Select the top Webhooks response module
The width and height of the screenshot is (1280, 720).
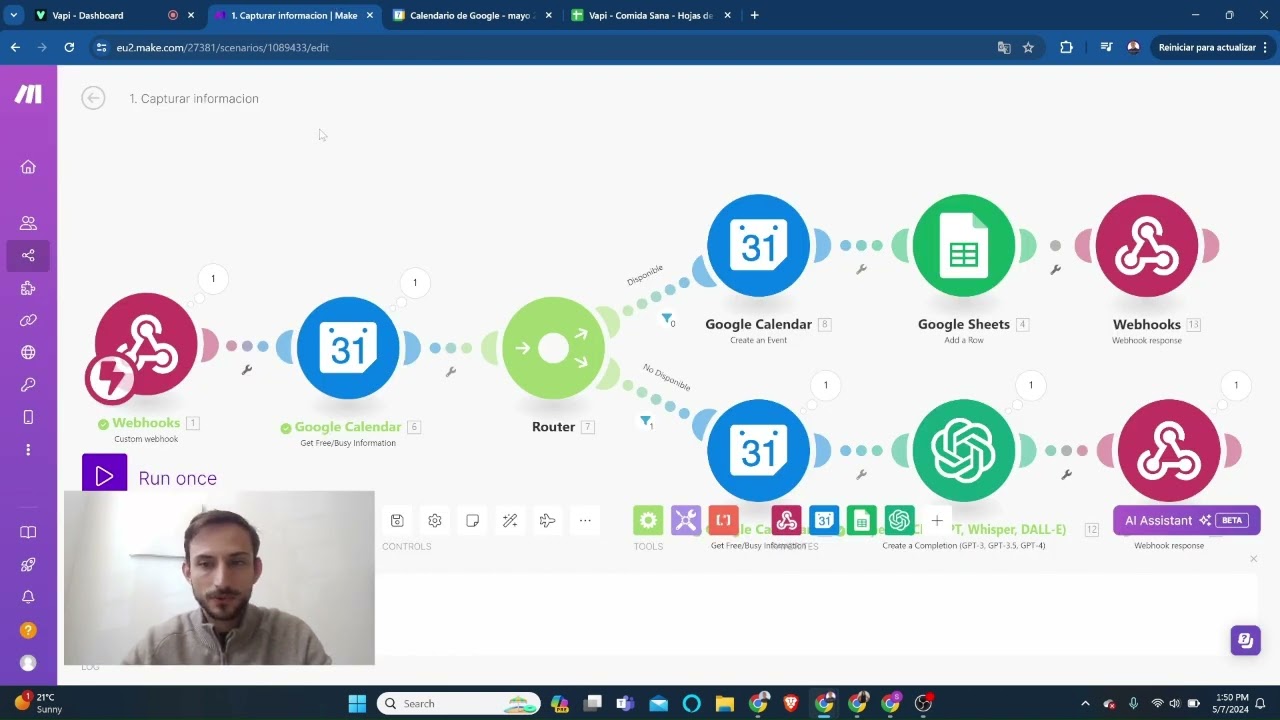click(x=1146, y=246)
